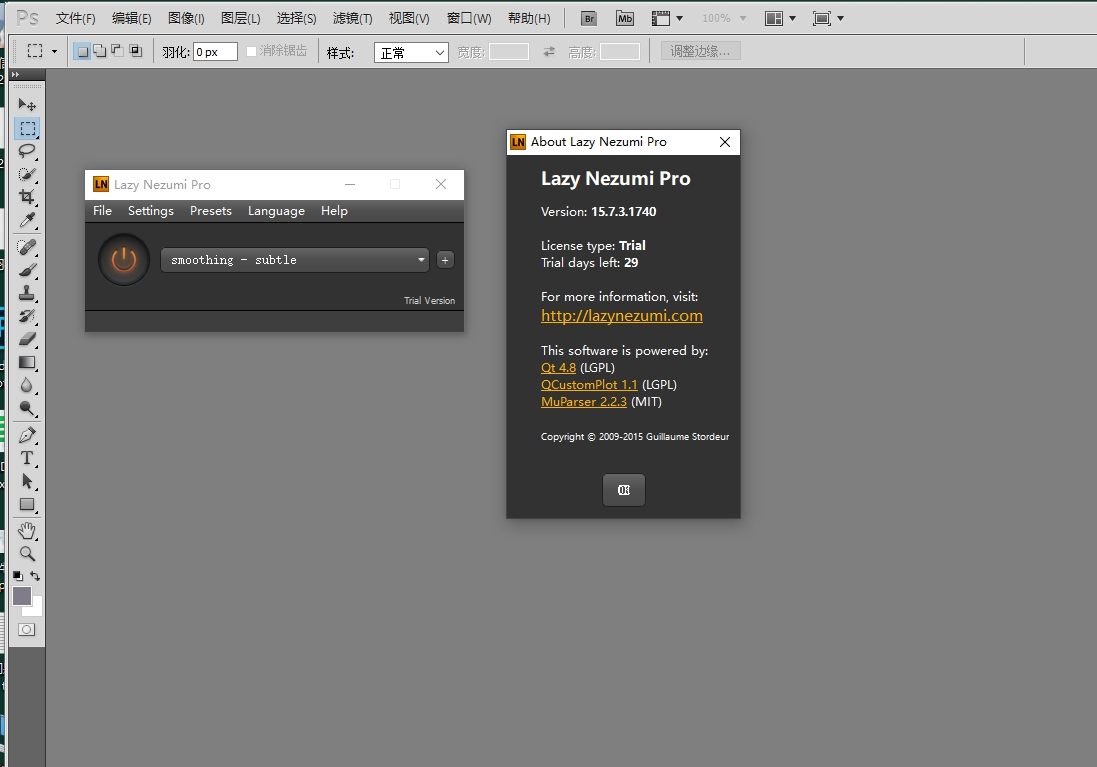Add a new preset with plus button

click(445, 260)
